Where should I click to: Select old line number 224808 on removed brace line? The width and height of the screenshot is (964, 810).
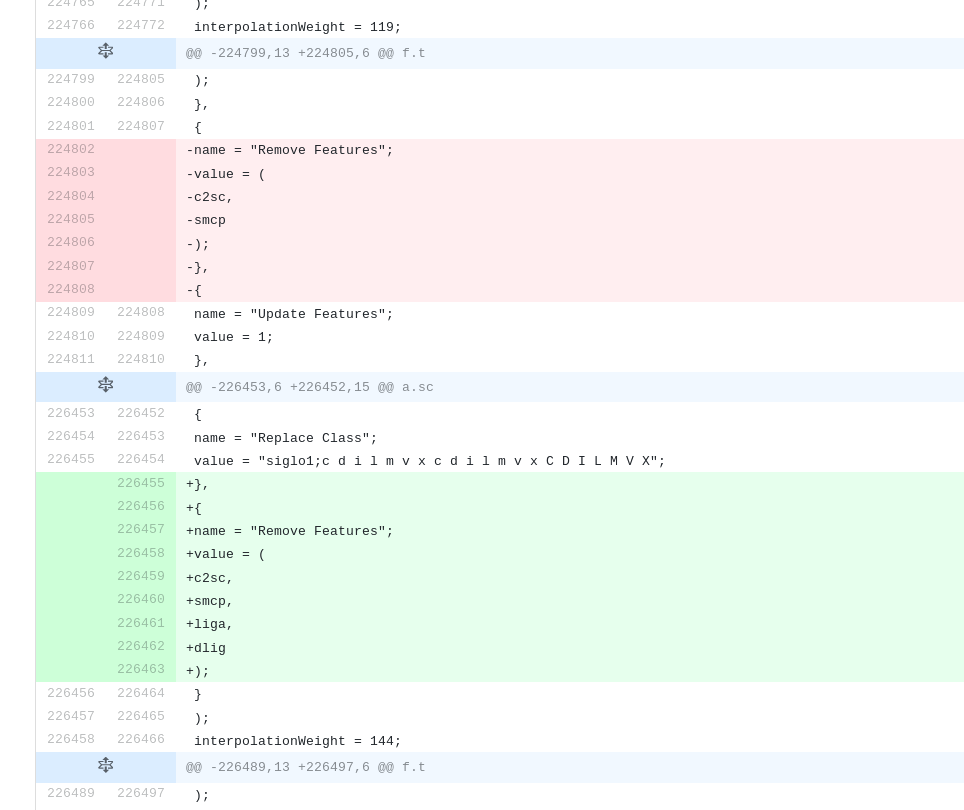71,289
